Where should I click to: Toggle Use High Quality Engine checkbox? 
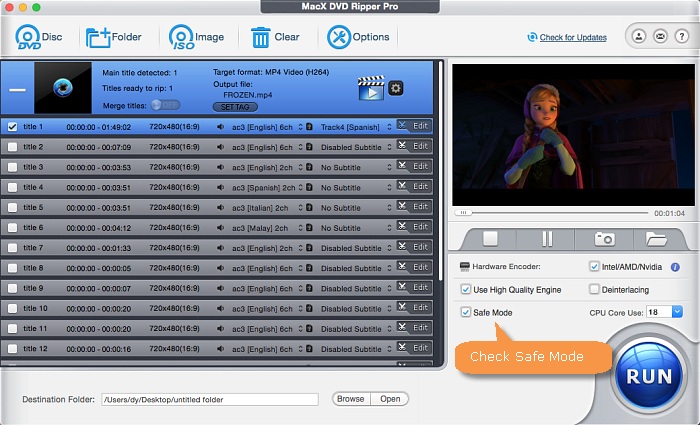click(x=466, y=289)
